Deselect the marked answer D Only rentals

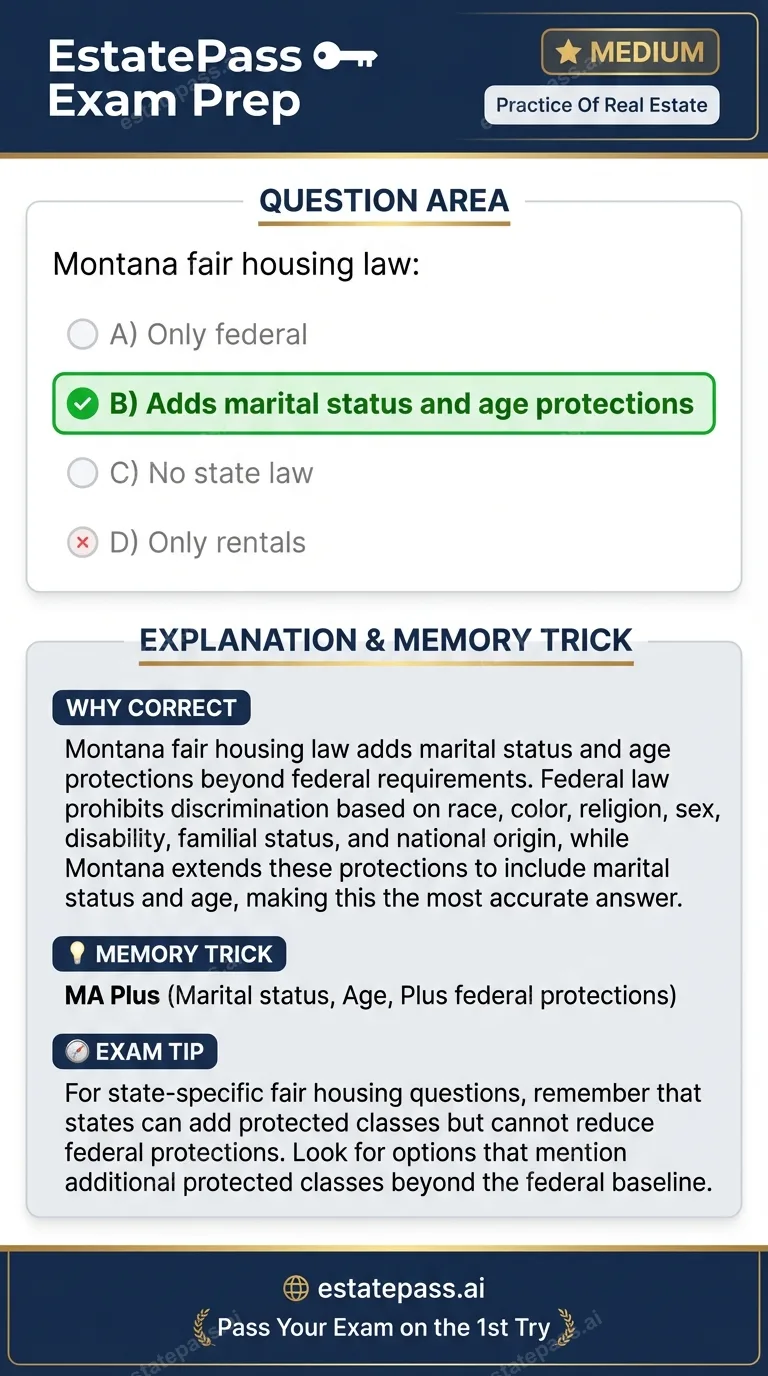click(x=83, y=542)
